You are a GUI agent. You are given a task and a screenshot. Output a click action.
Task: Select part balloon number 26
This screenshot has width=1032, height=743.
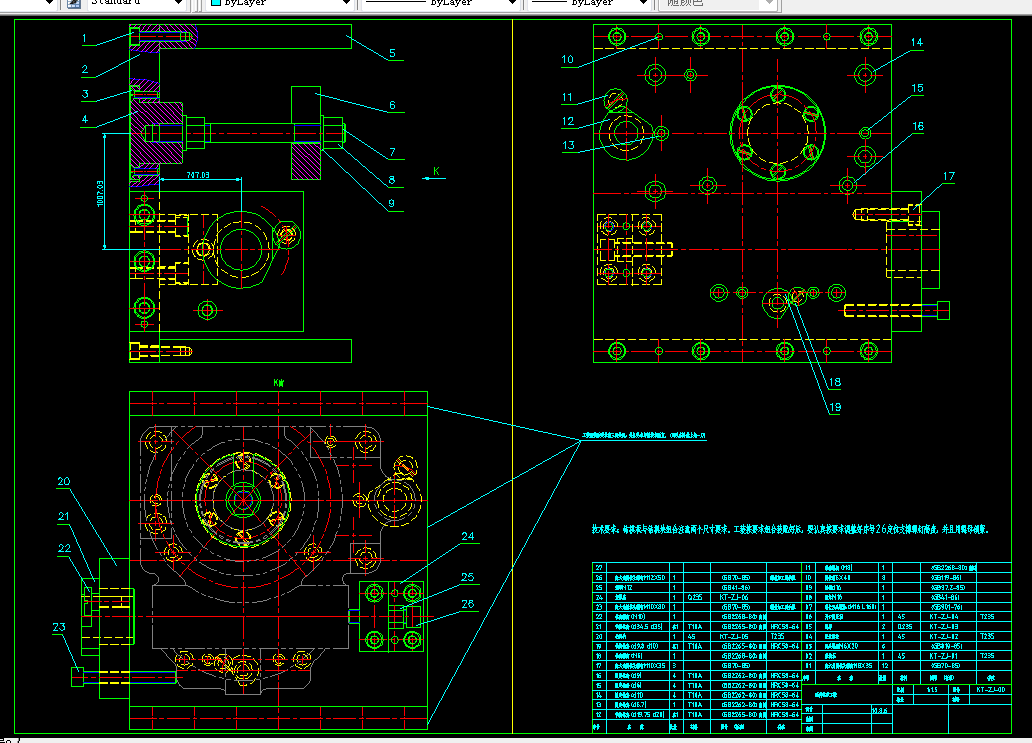467,603
